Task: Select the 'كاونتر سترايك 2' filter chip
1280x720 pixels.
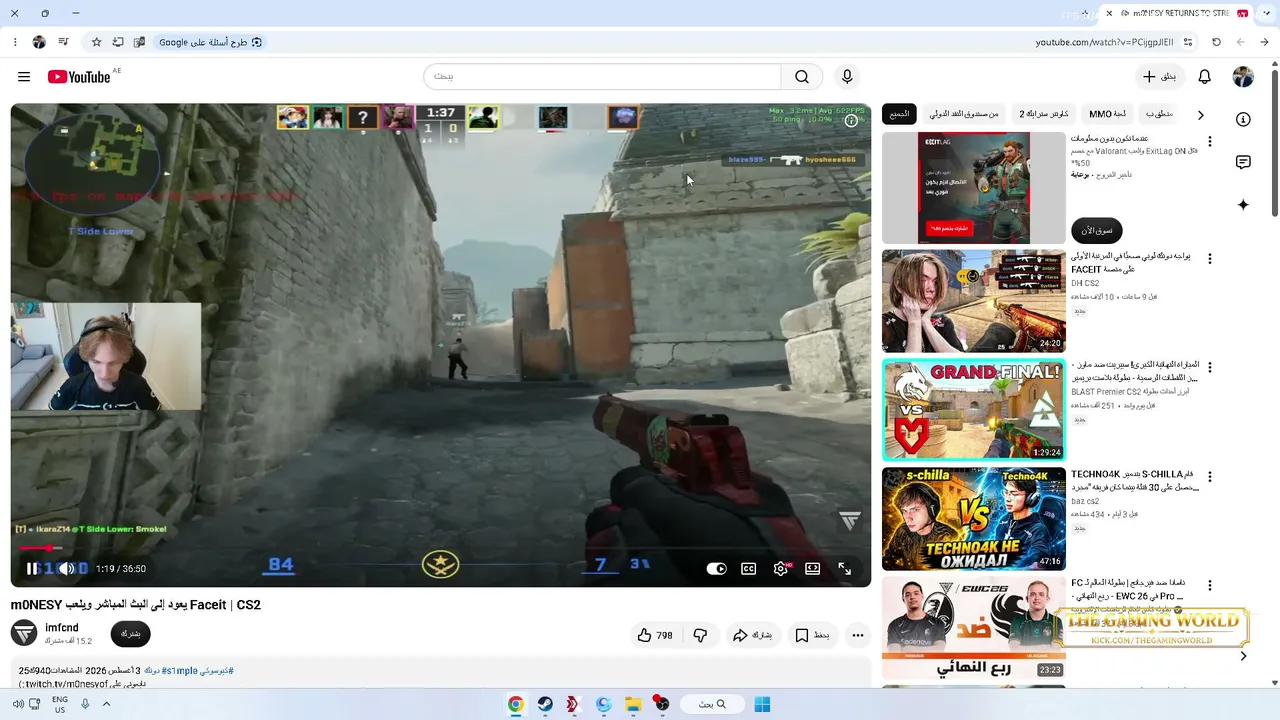Action: [1043, 114]
